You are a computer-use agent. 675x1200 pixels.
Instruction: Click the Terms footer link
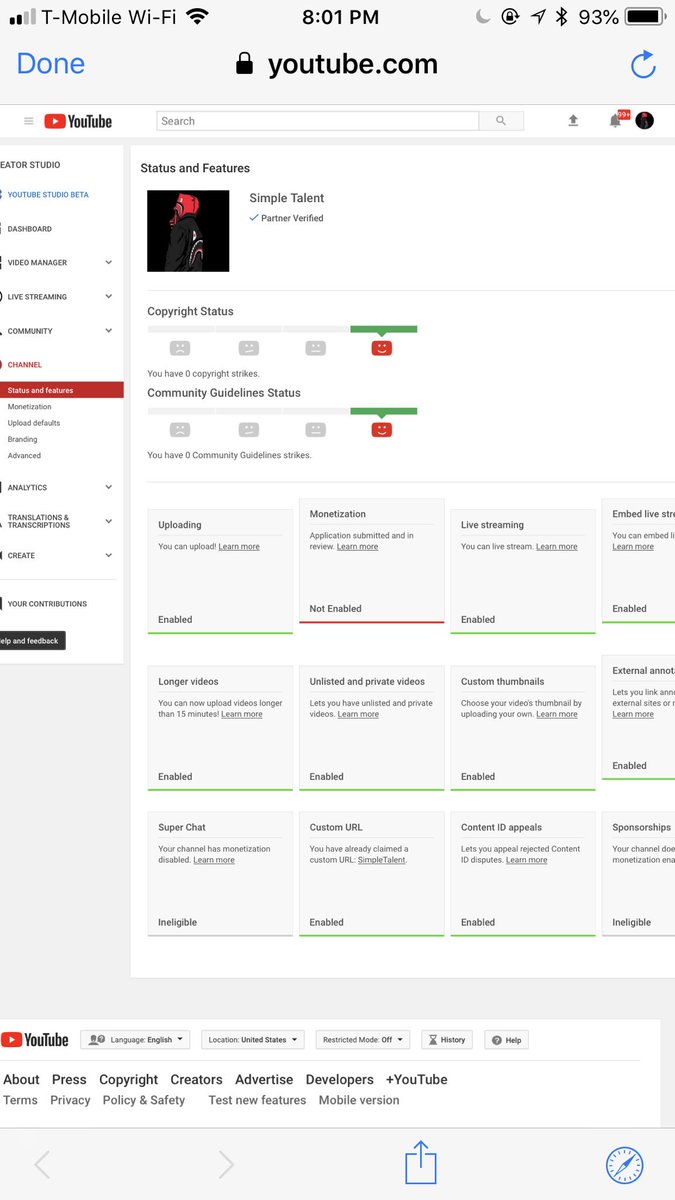[20, 1100]
